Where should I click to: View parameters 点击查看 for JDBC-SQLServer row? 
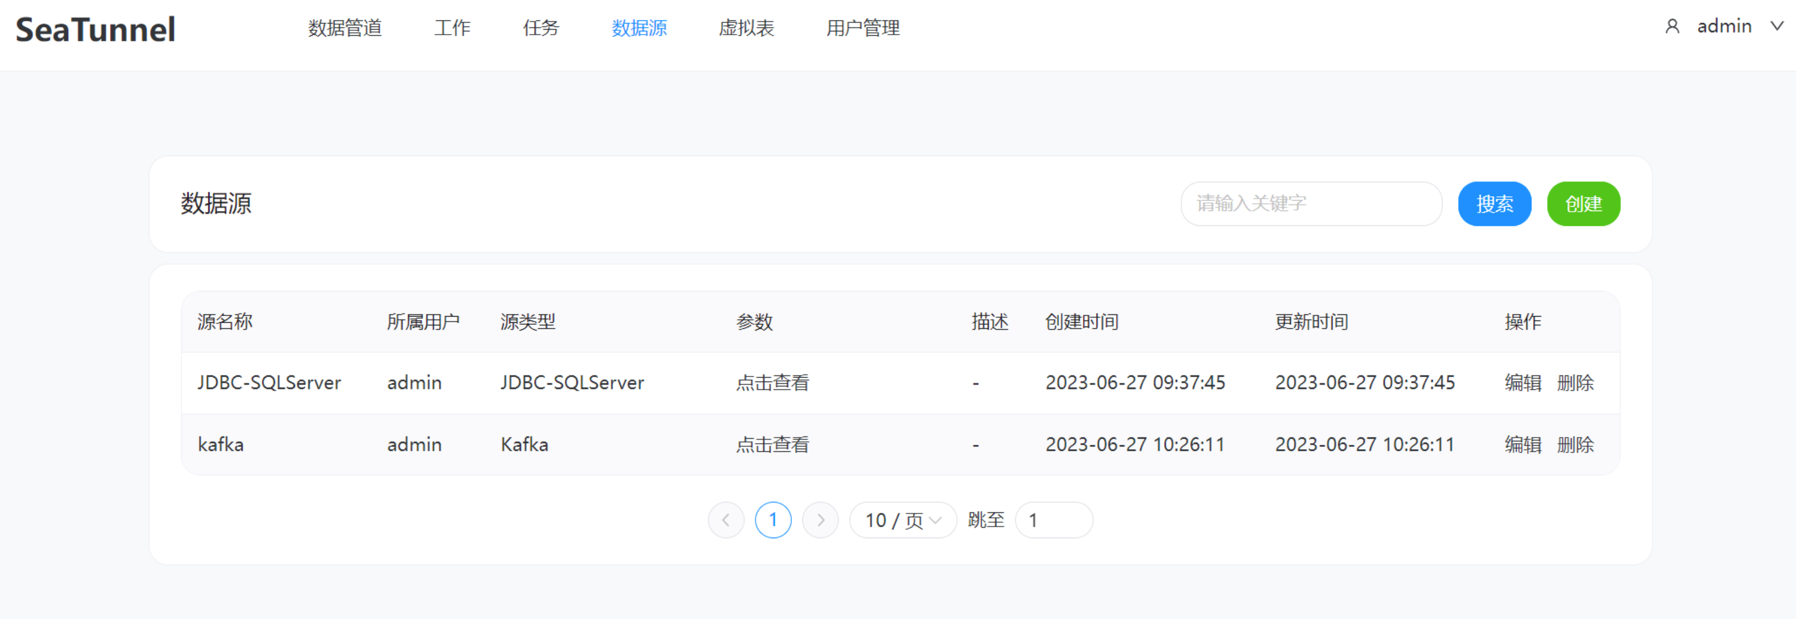pyautogui.click(x=773, y=383)
